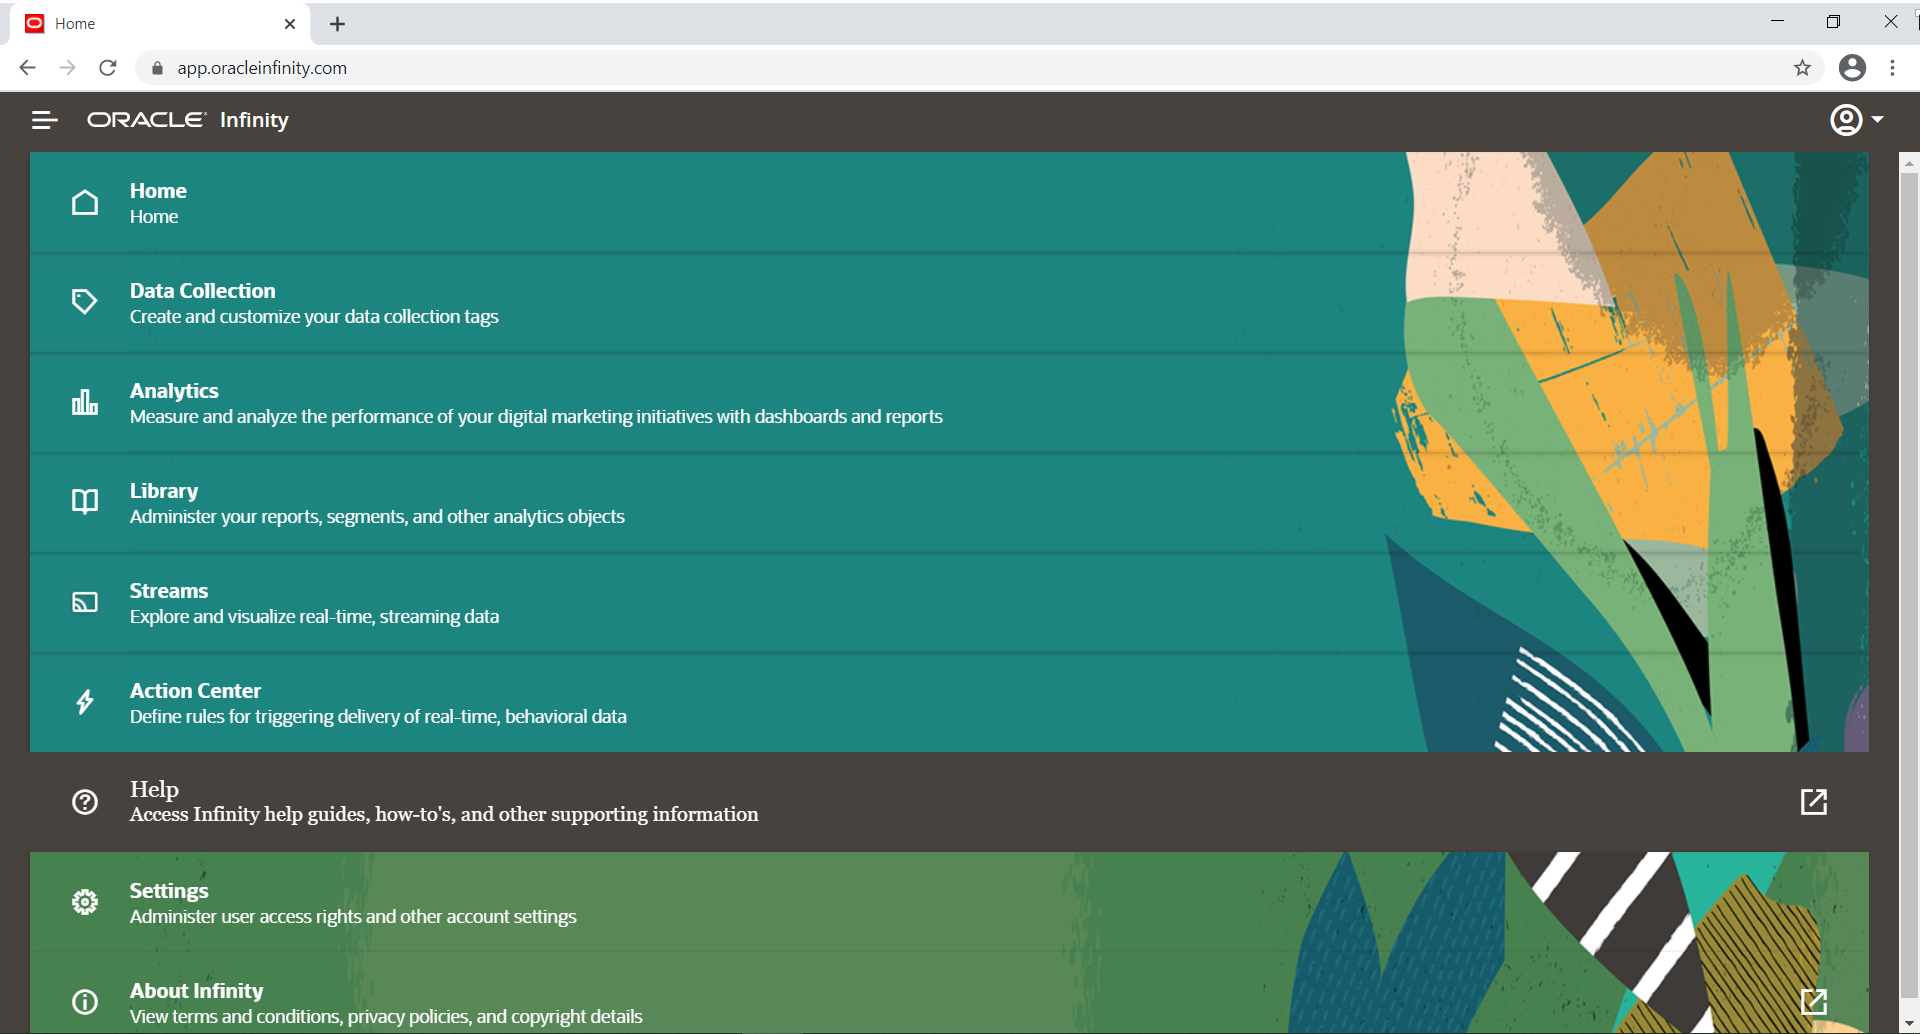Click the About Infinity info icon

85,1002
